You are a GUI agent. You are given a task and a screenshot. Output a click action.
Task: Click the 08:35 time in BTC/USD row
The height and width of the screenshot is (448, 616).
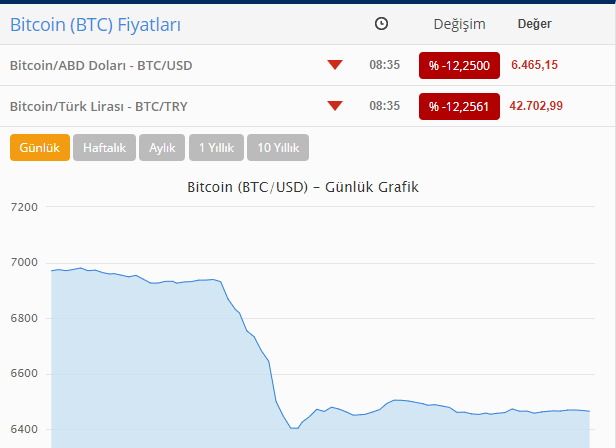click(x=385, y=65)
